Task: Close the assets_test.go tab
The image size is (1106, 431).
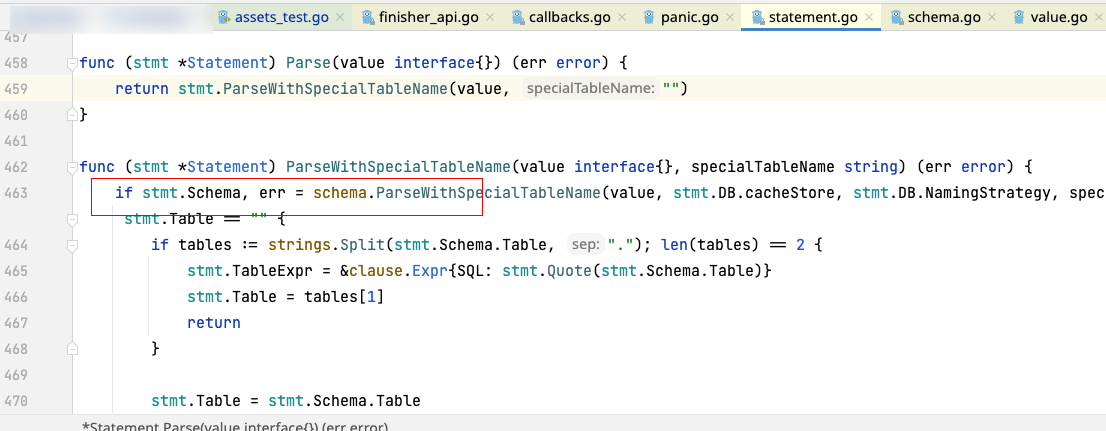Action: tap(340, 18)
